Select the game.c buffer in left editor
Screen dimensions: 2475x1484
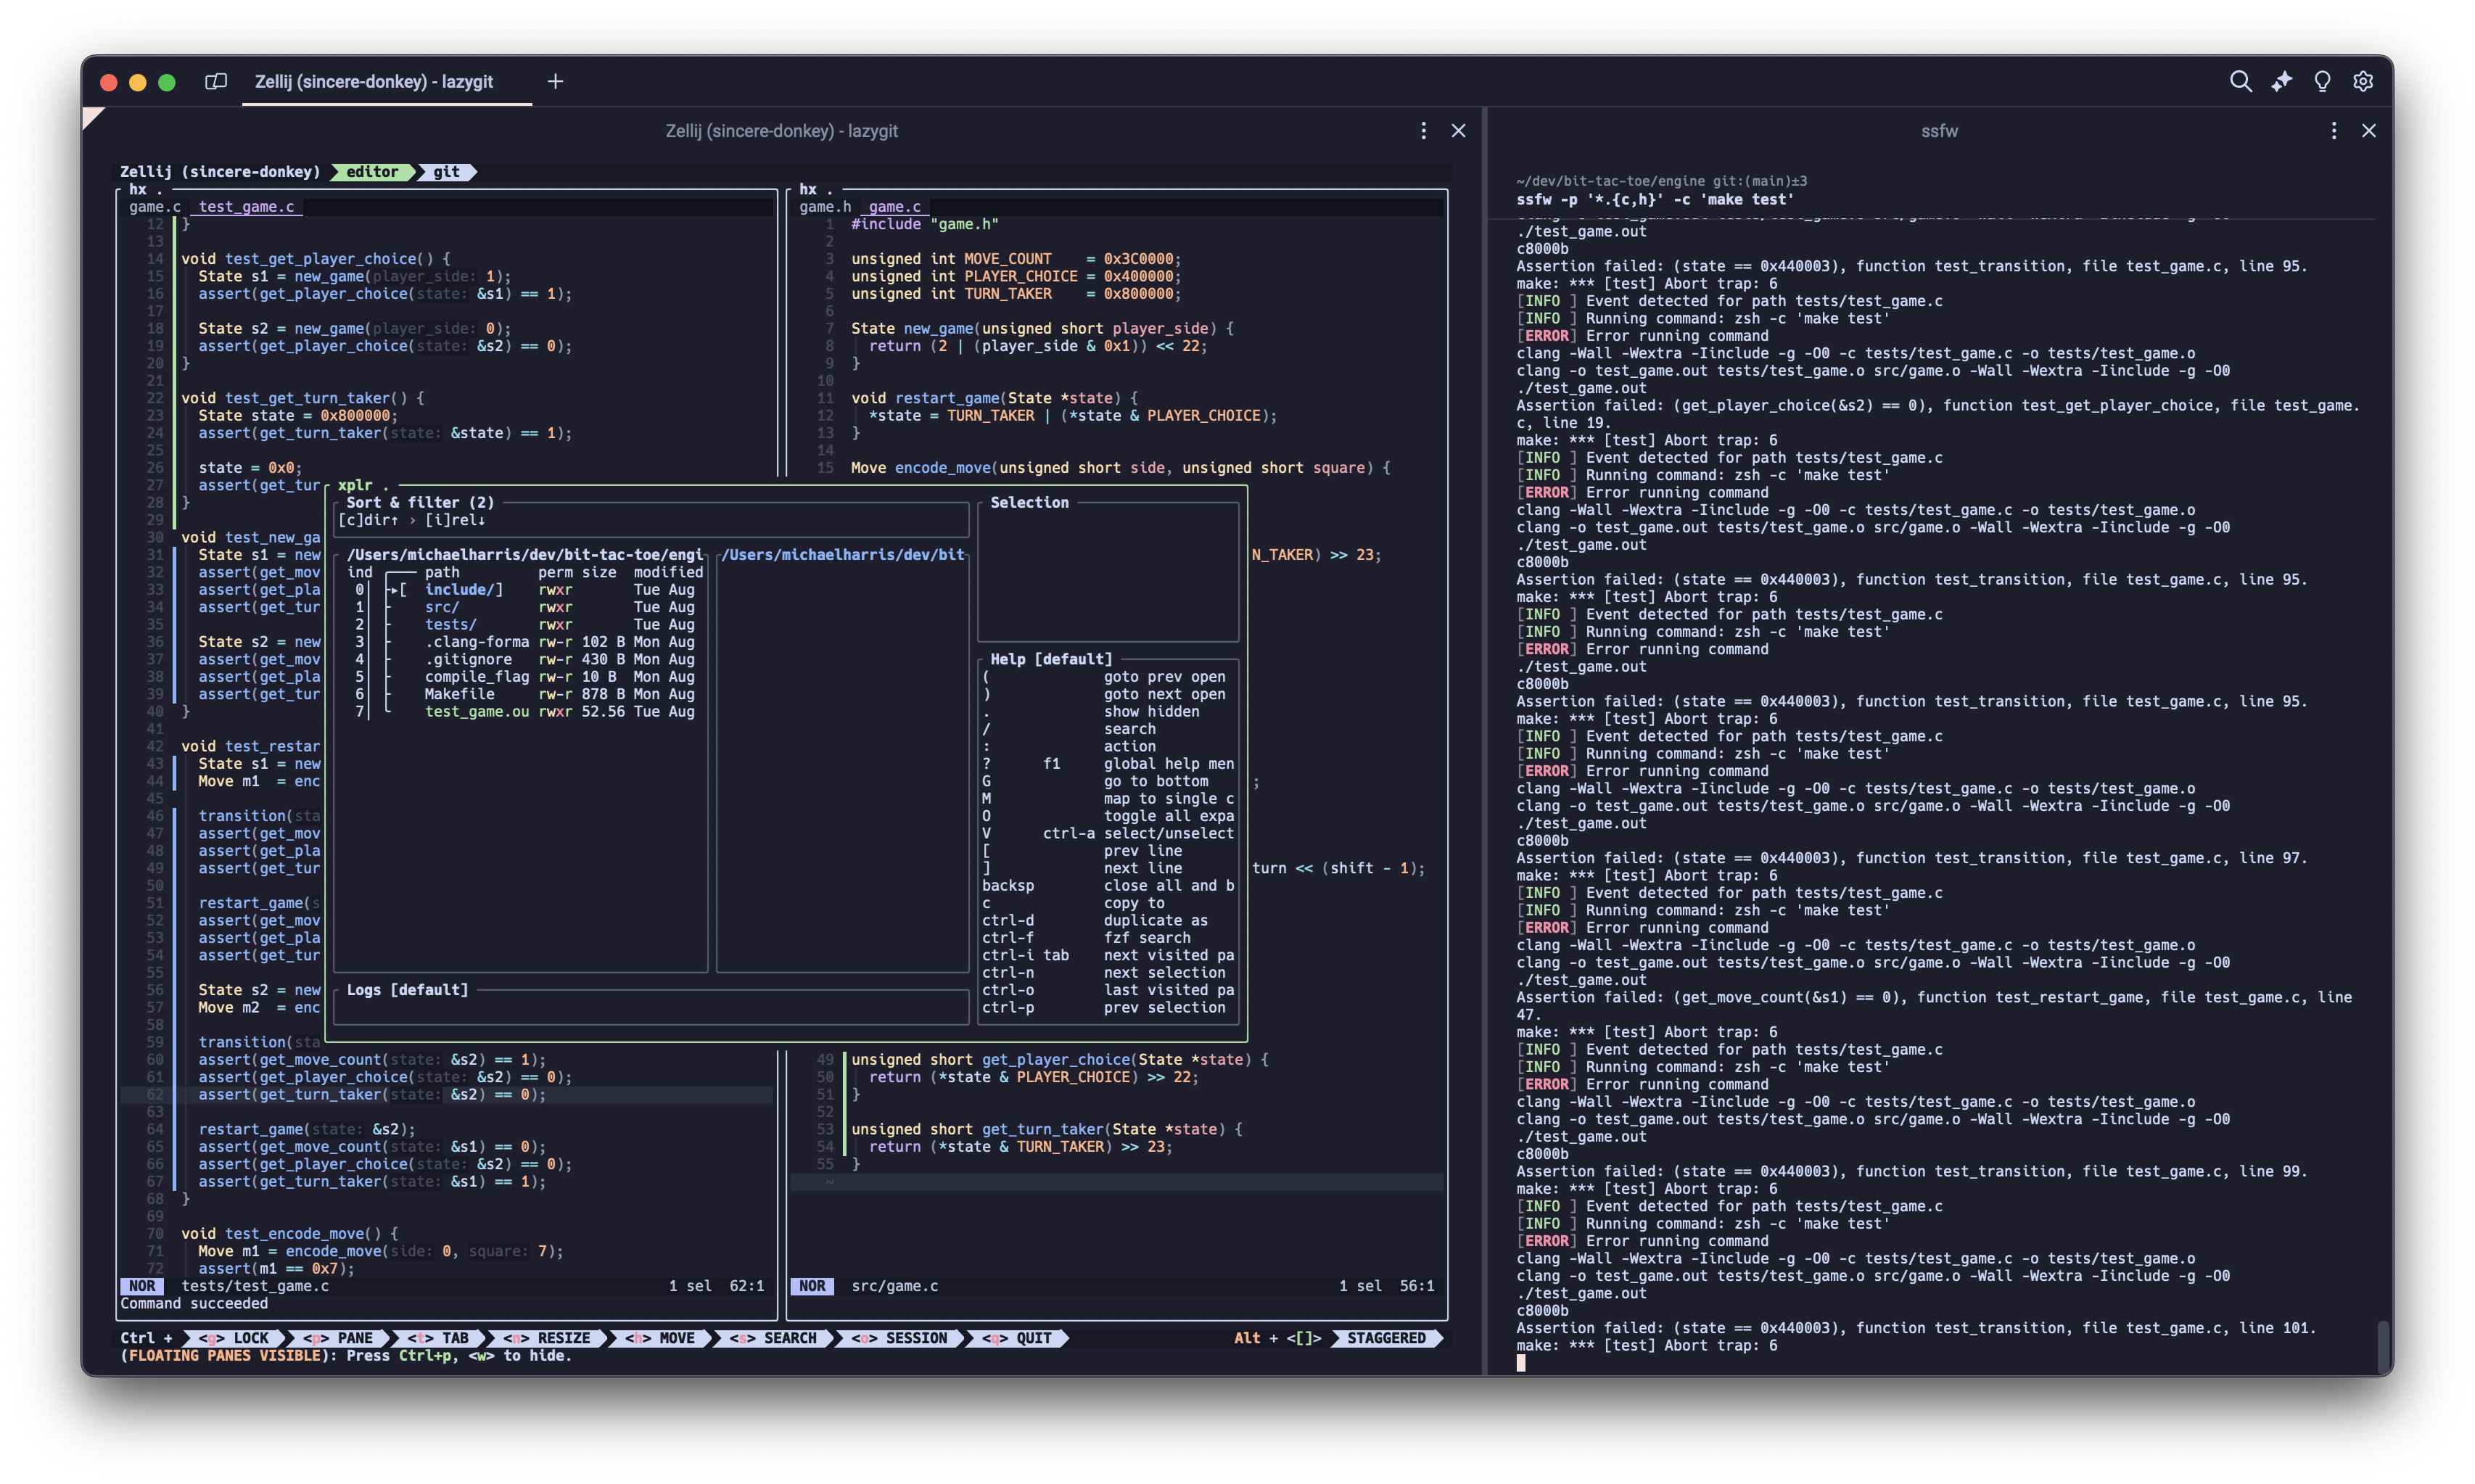(154, 207)
